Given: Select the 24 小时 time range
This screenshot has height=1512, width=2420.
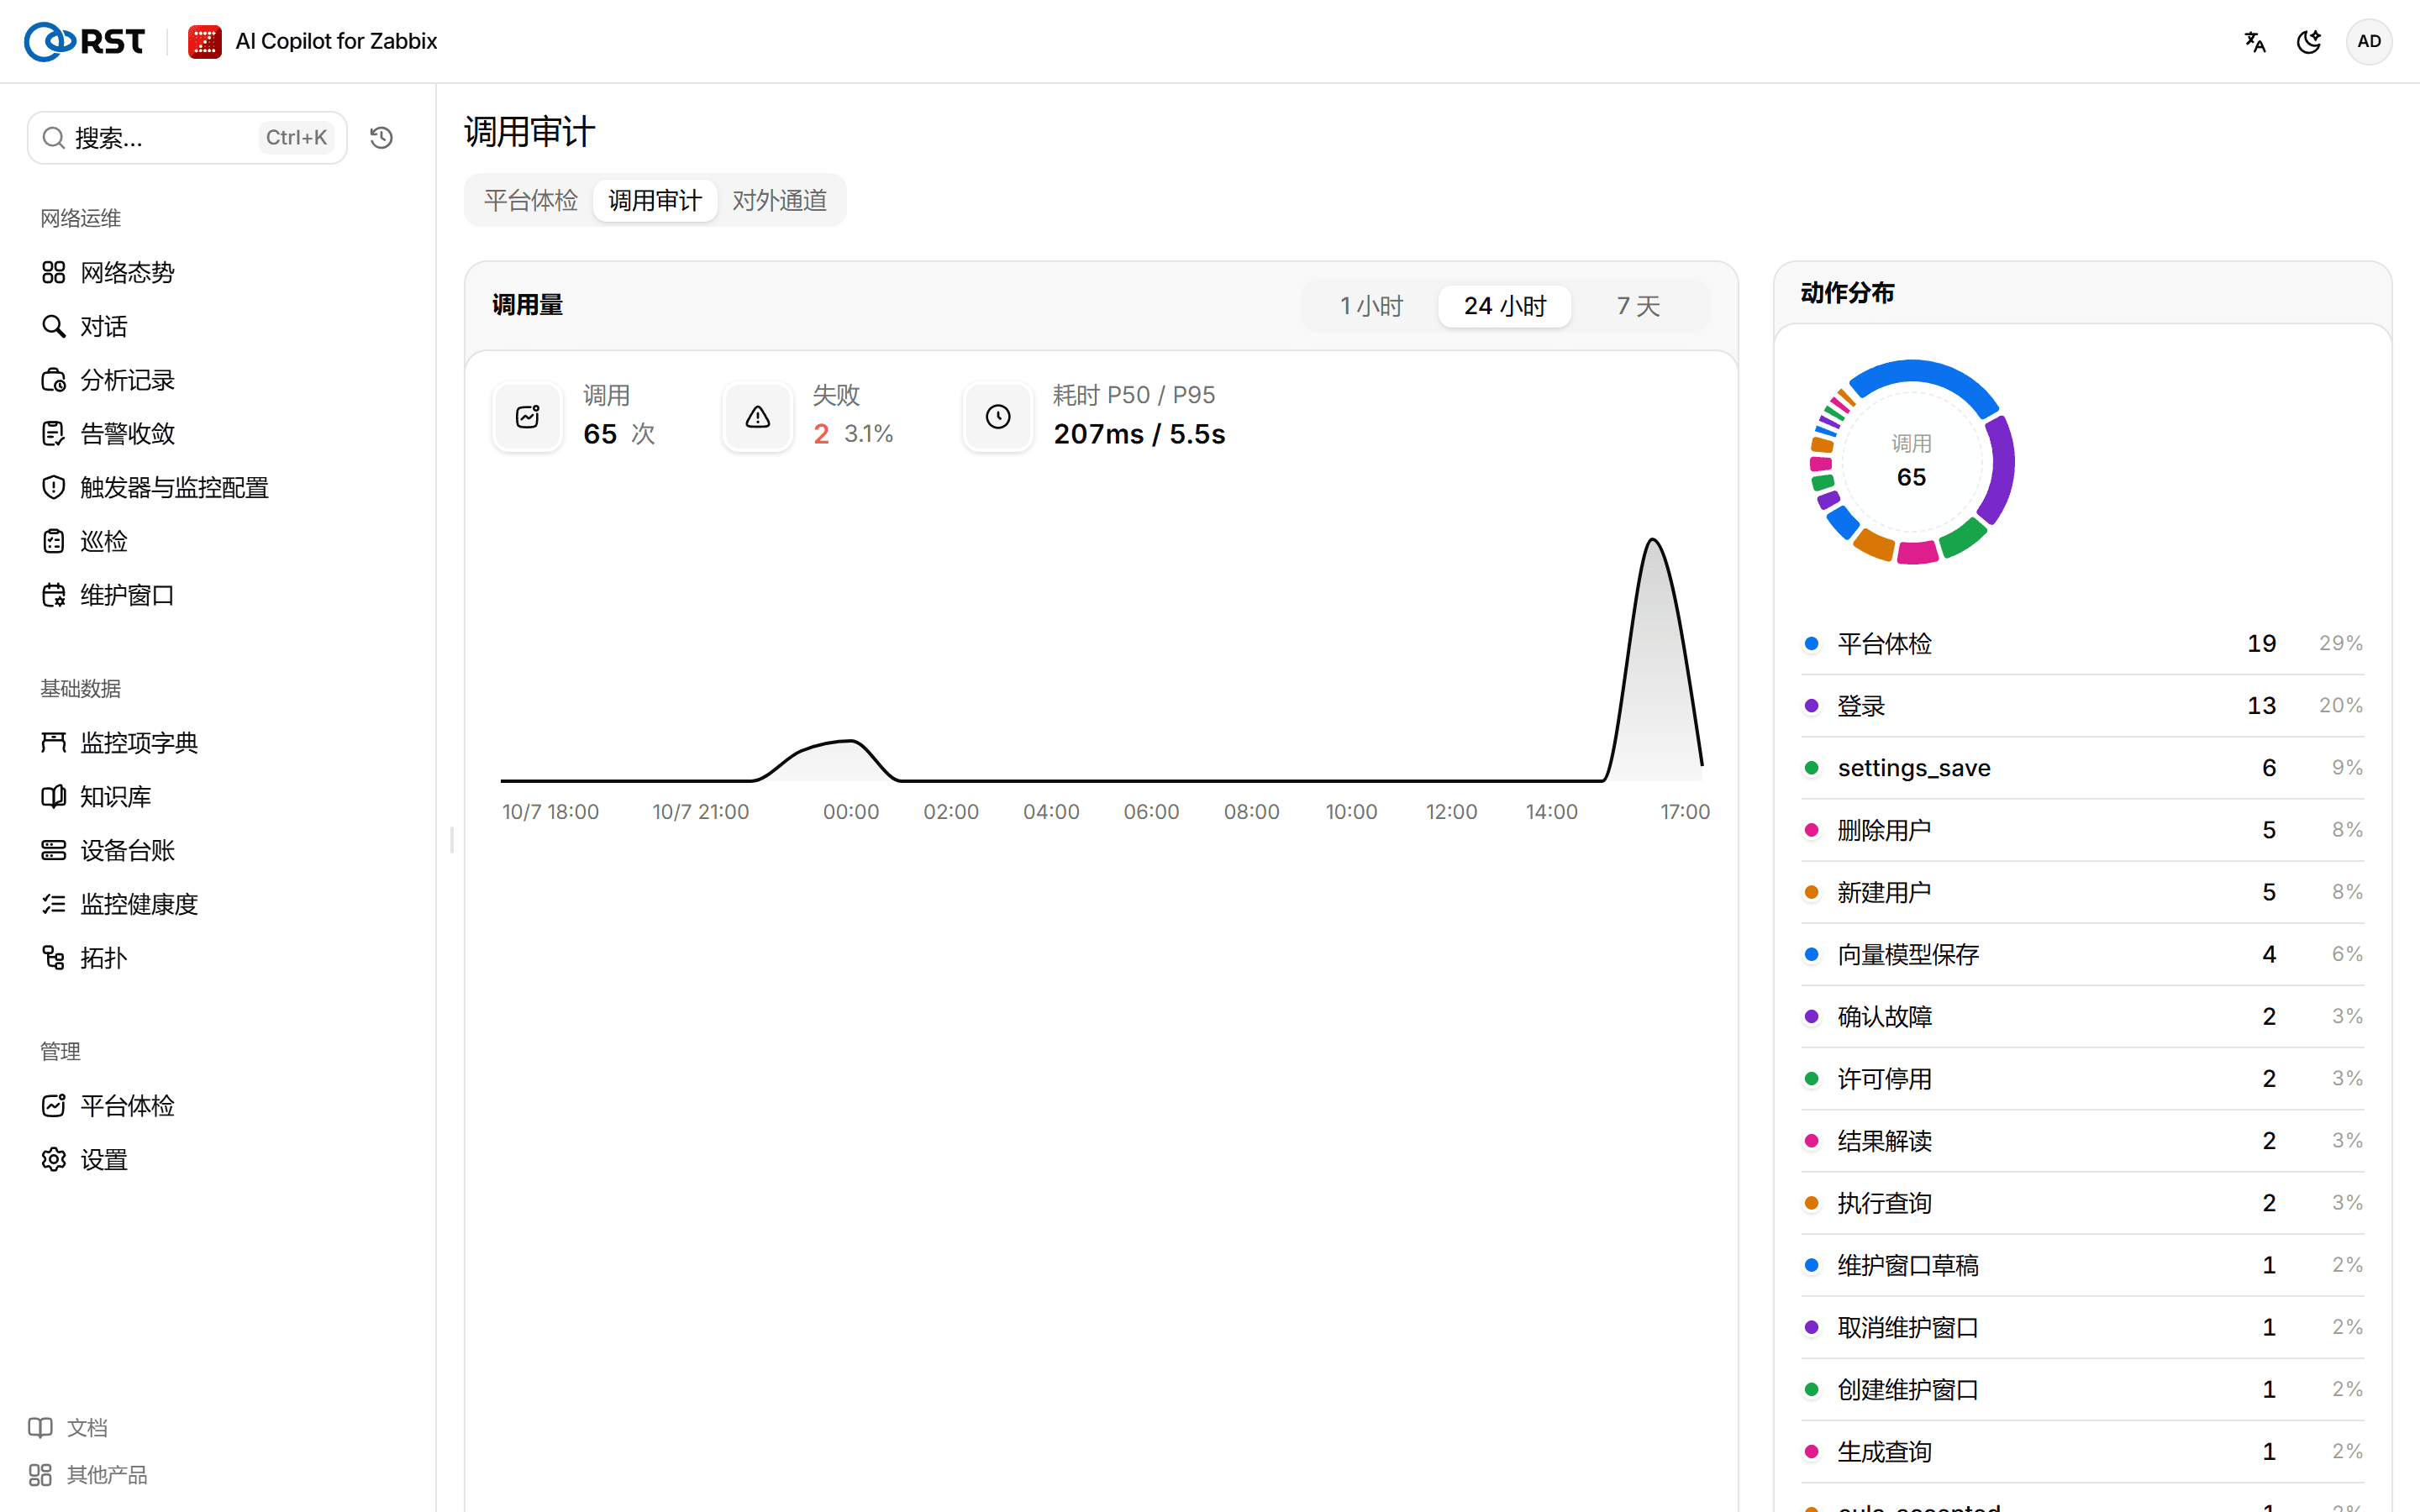Looking at the screenshot, I should pyautogui.click(x=1505, y=306).
